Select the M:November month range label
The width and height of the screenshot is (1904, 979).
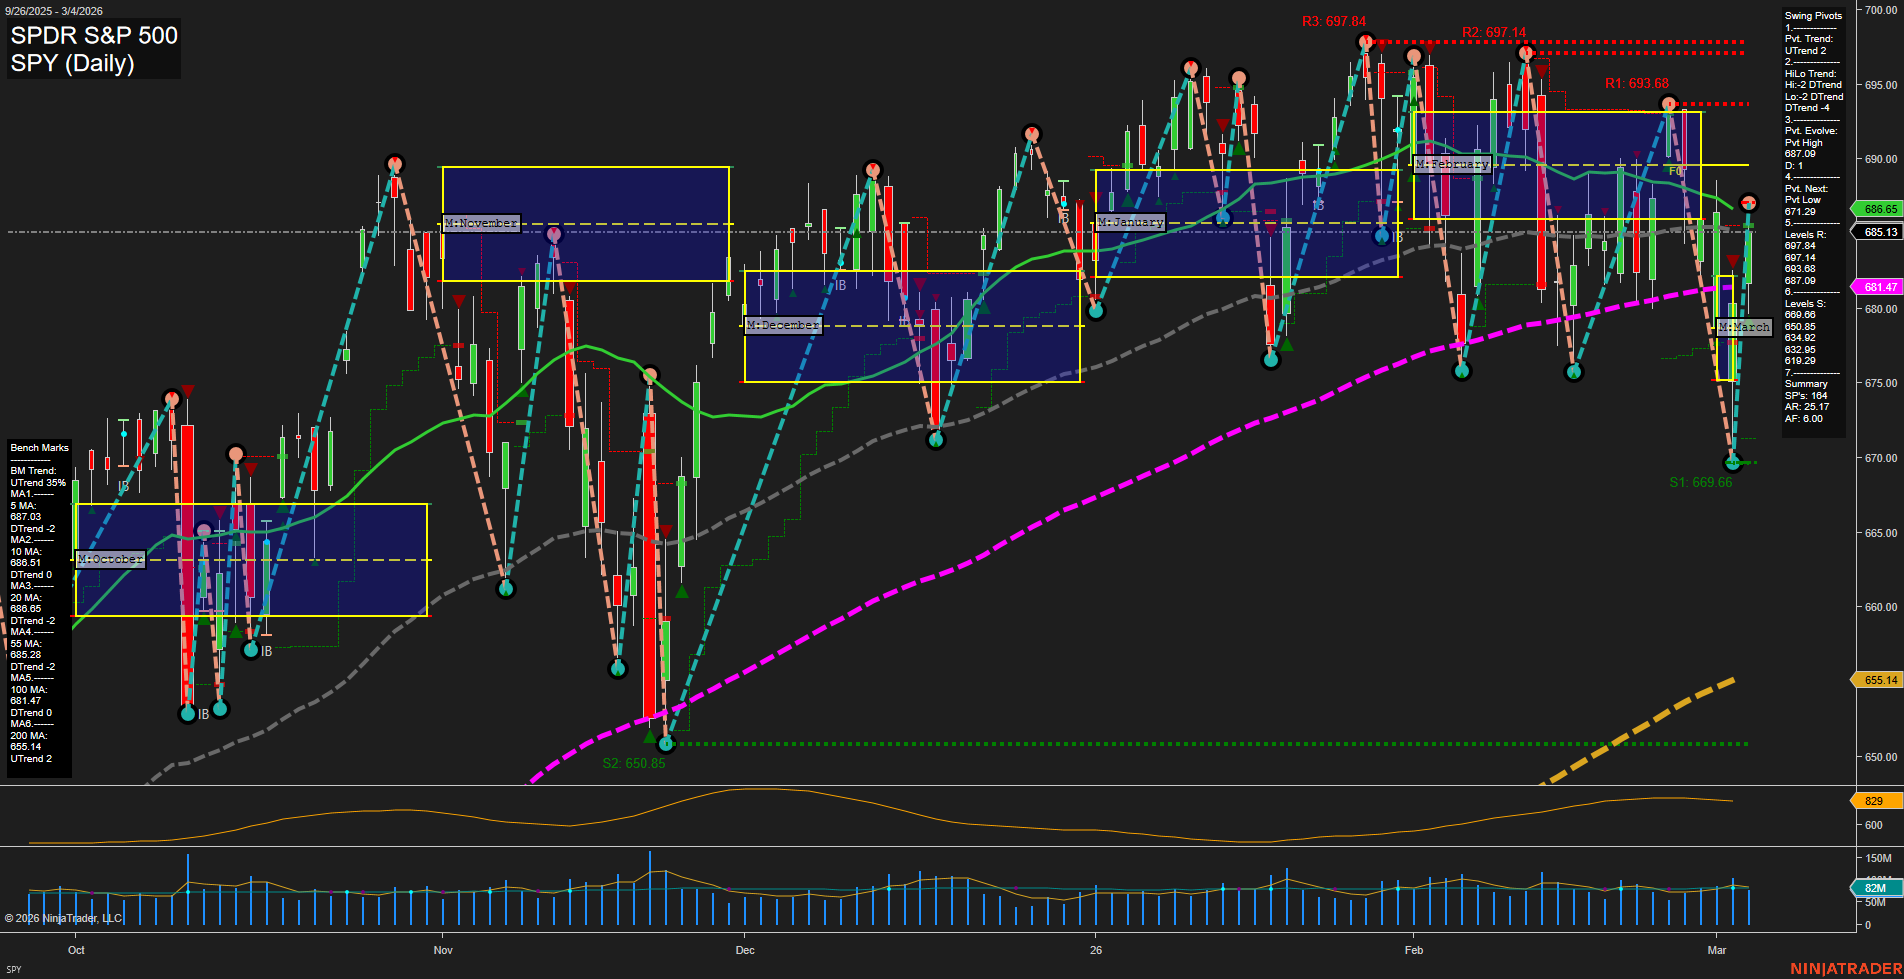(x=480, y=222)
